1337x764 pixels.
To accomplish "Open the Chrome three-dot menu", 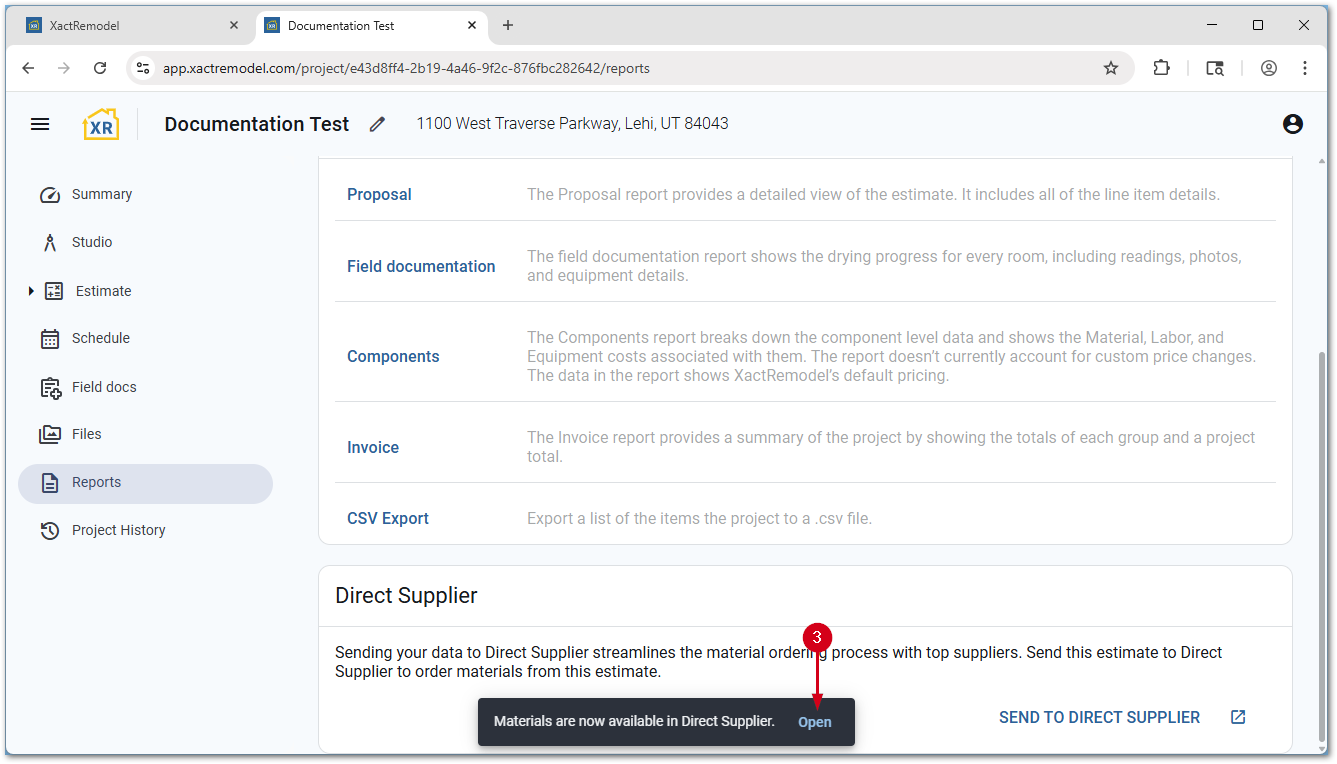I will [x=1305, y=68].
